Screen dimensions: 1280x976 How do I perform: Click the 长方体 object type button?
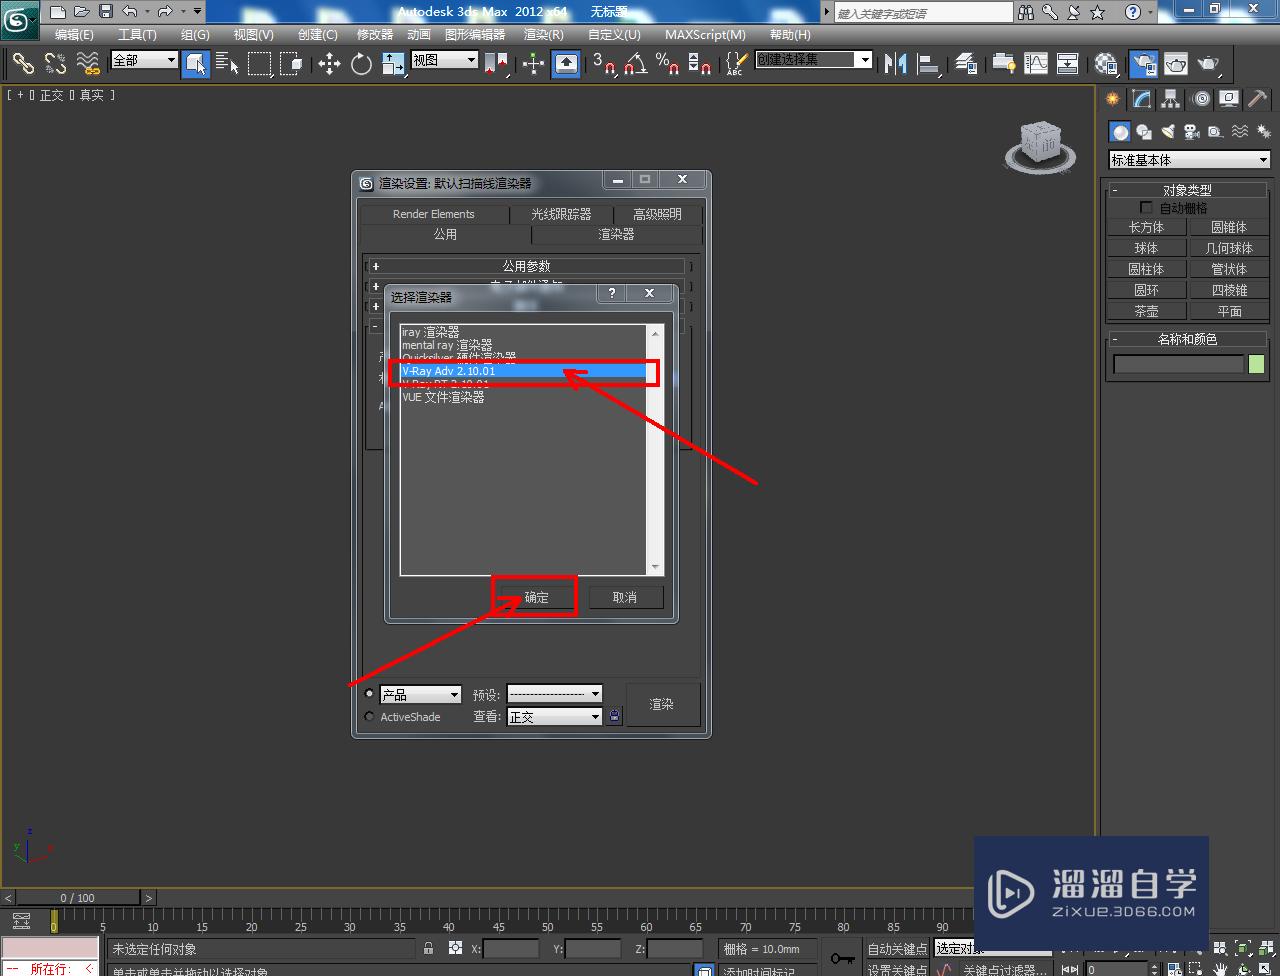point(1146,227)
